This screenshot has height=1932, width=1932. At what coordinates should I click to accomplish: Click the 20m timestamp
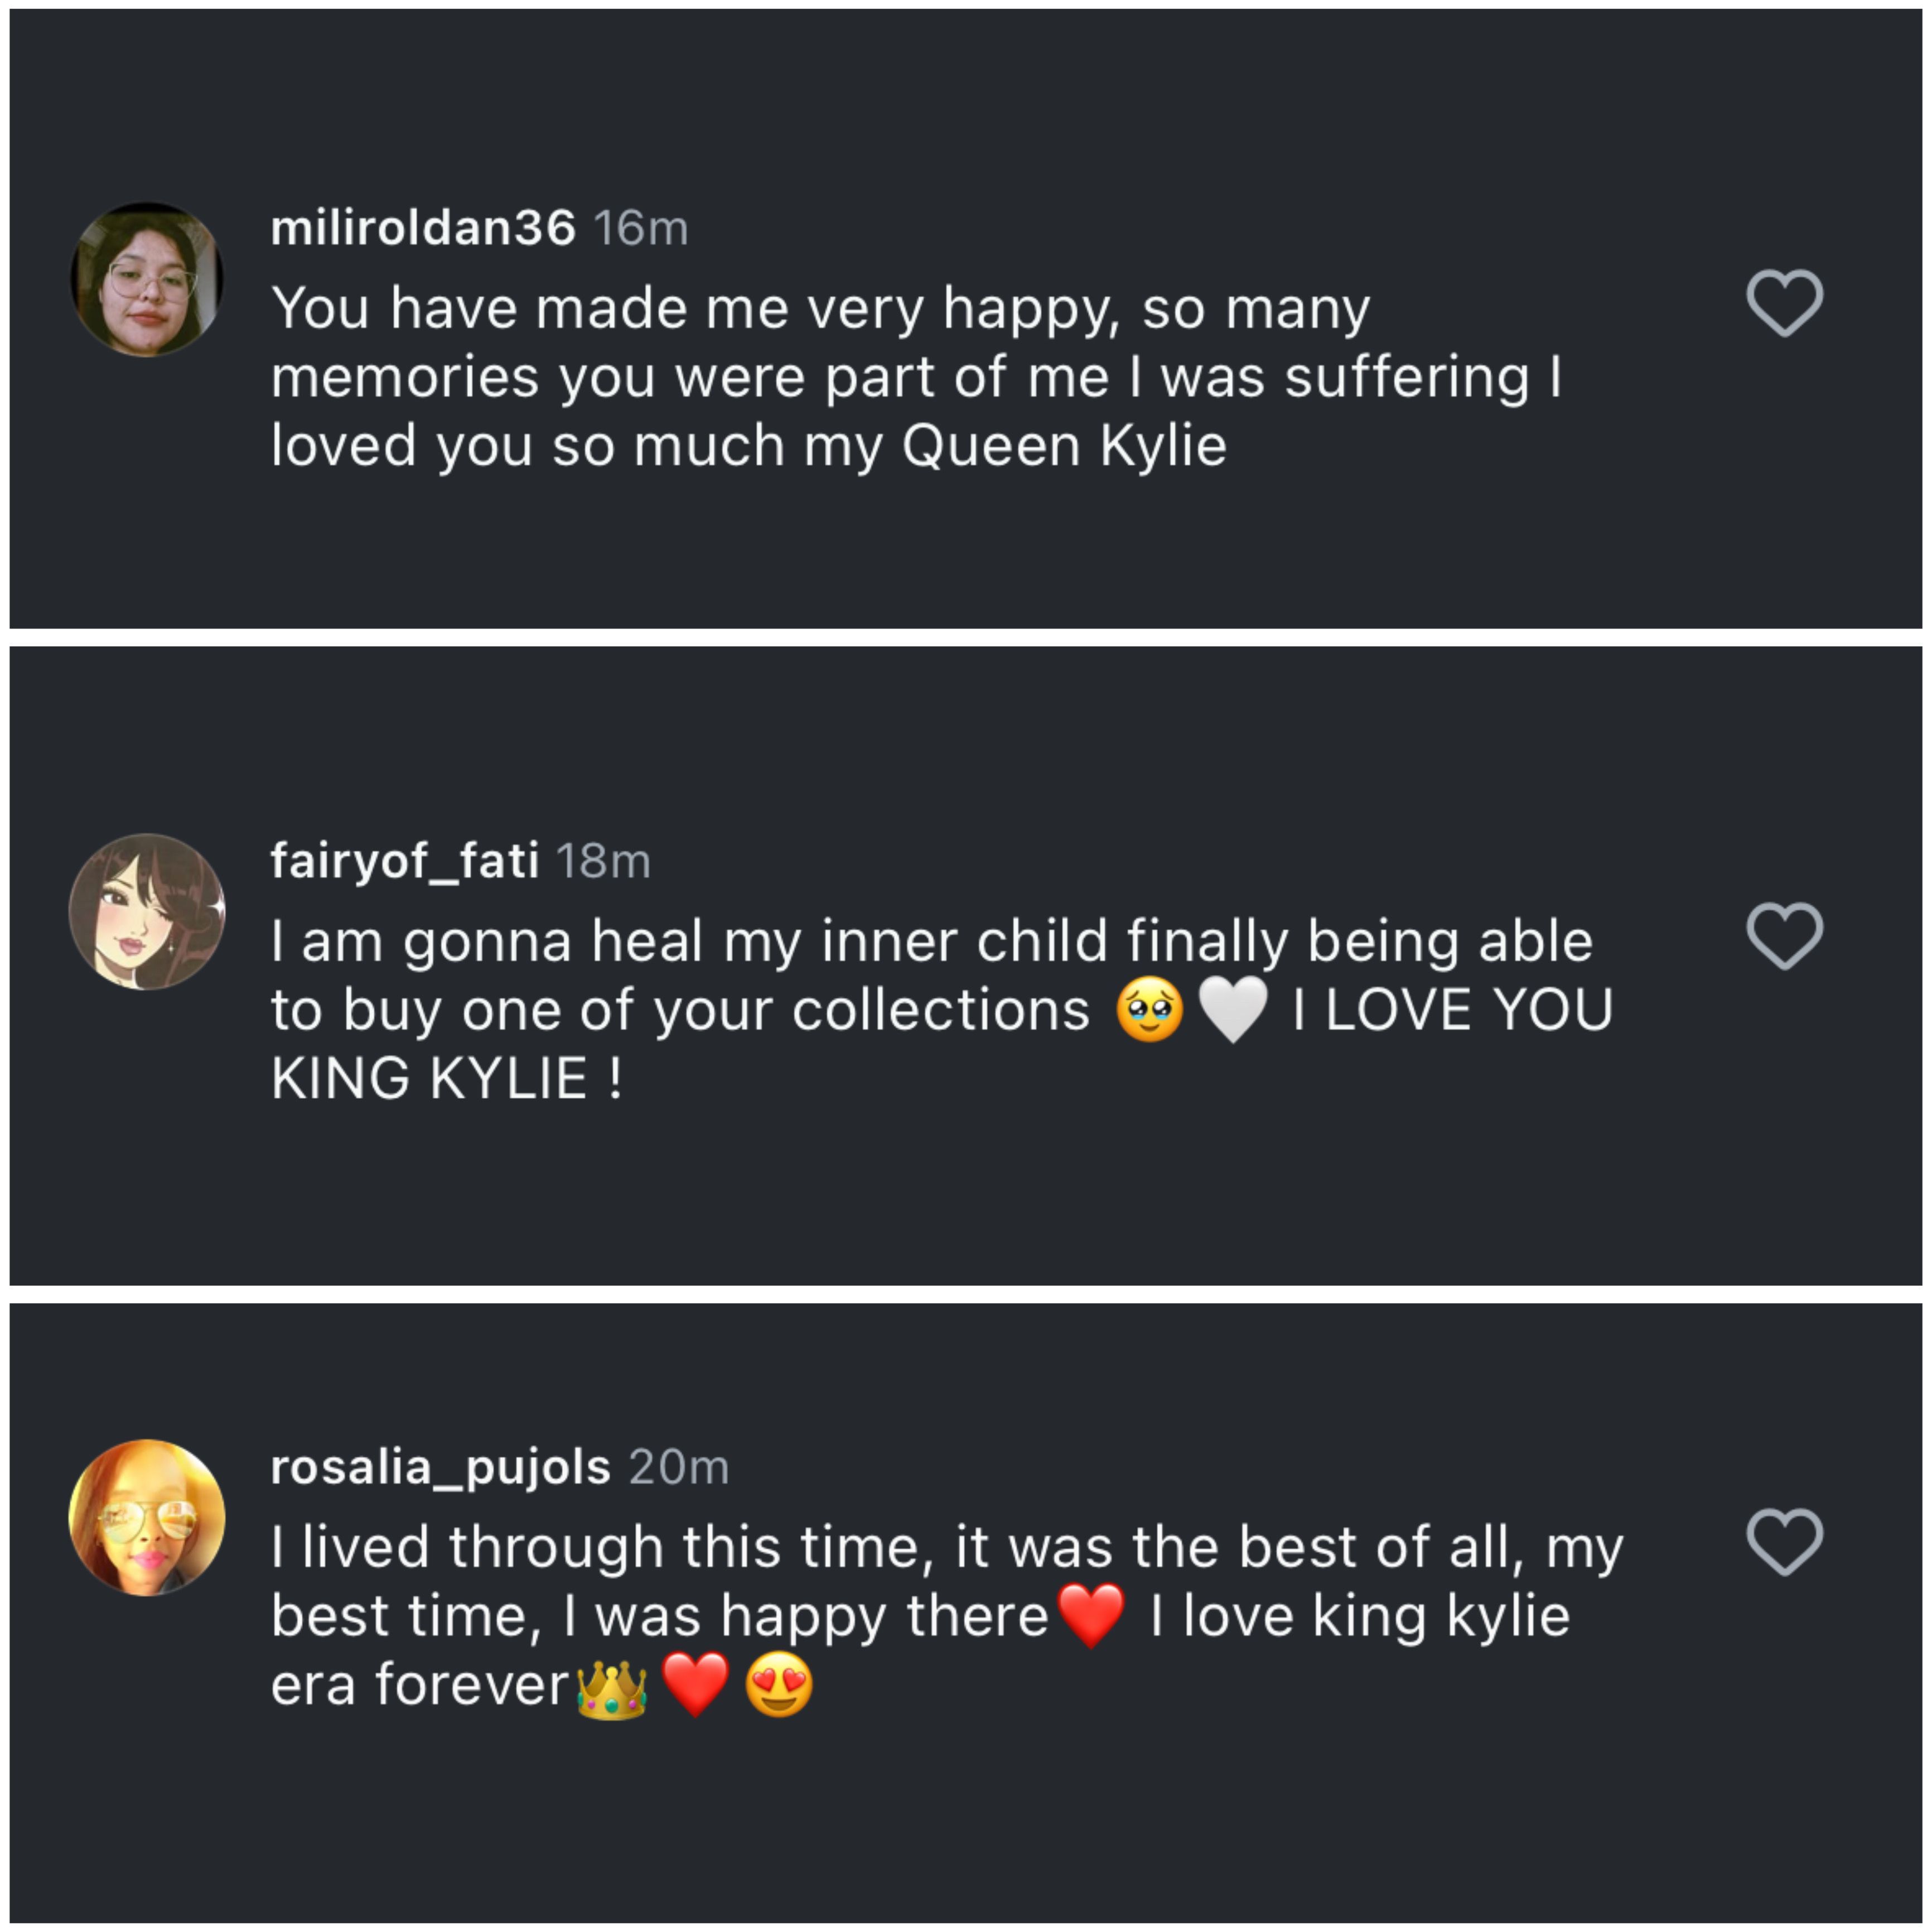pyautogui.click(x=679, y=1467)
